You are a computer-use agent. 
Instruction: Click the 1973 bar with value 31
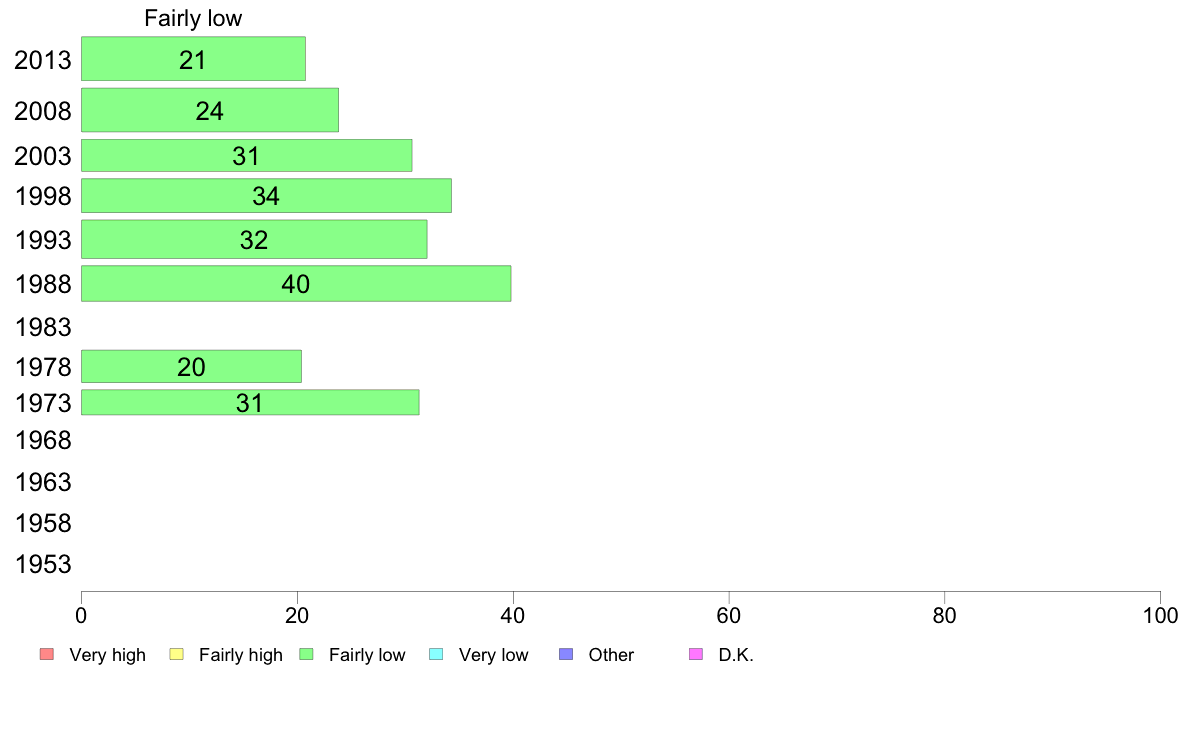point(250,402)
